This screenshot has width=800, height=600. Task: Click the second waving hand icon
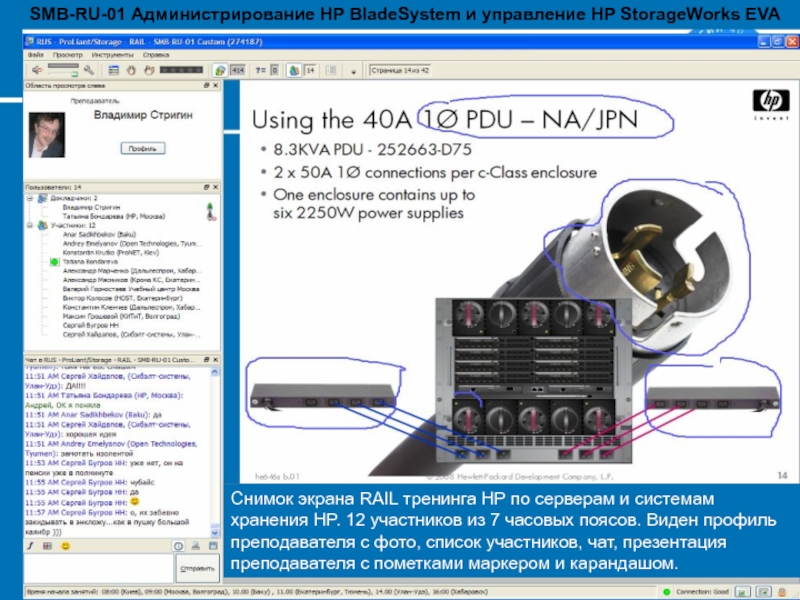click(148, 70)
